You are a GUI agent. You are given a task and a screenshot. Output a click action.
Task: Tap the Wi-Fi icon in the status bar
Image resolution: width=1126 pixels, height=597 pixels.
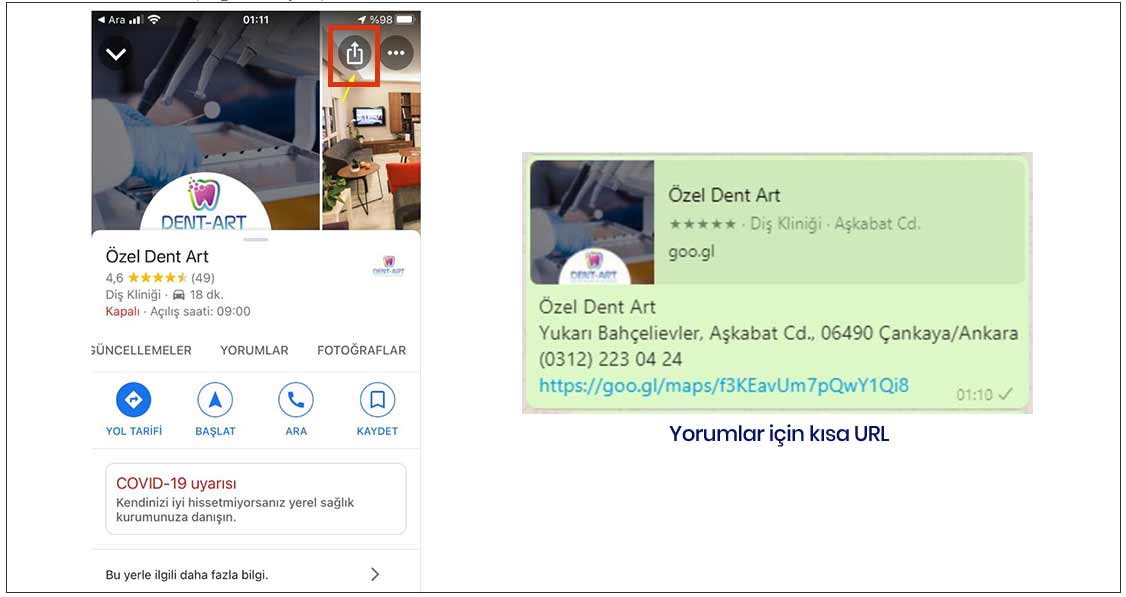pyautogui.click(x=154, y=20)
